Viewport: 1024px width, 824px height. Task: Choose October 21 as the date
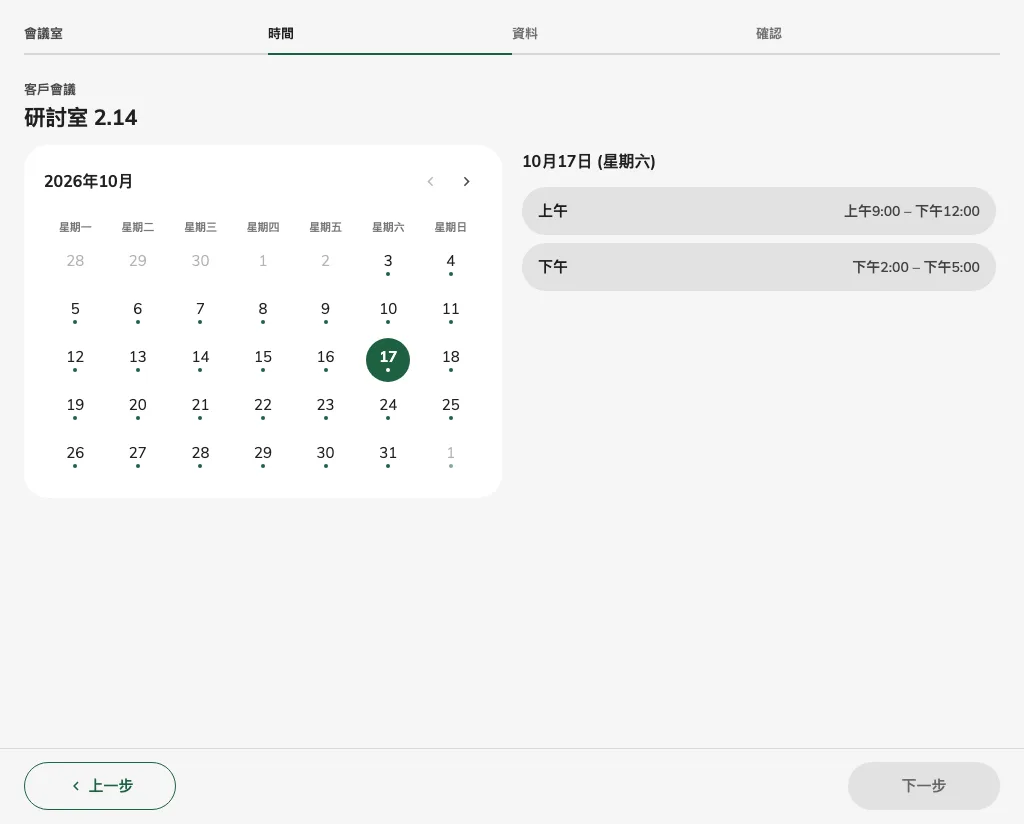point(200,407)
